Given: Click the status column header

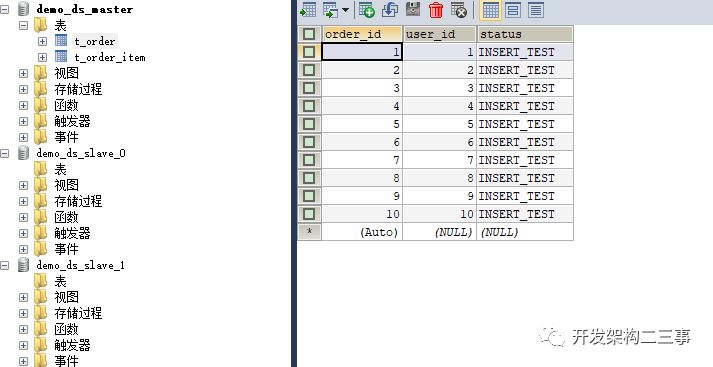Looking at the screenshot, I should click(x=525, y=34).
